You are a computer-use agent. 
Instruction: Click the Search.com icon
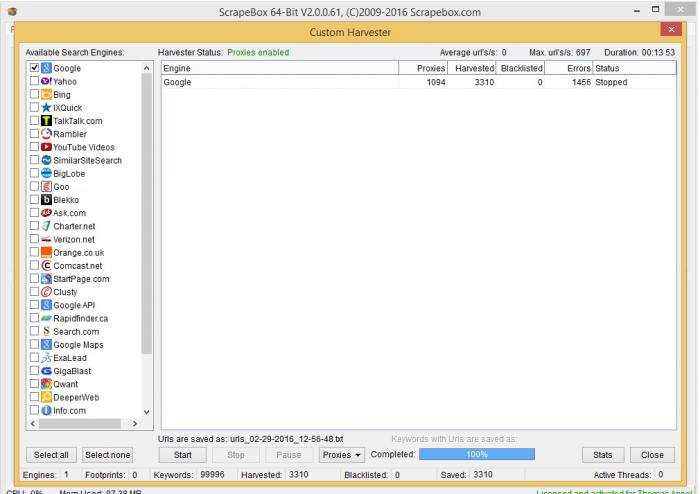(46, 331)
